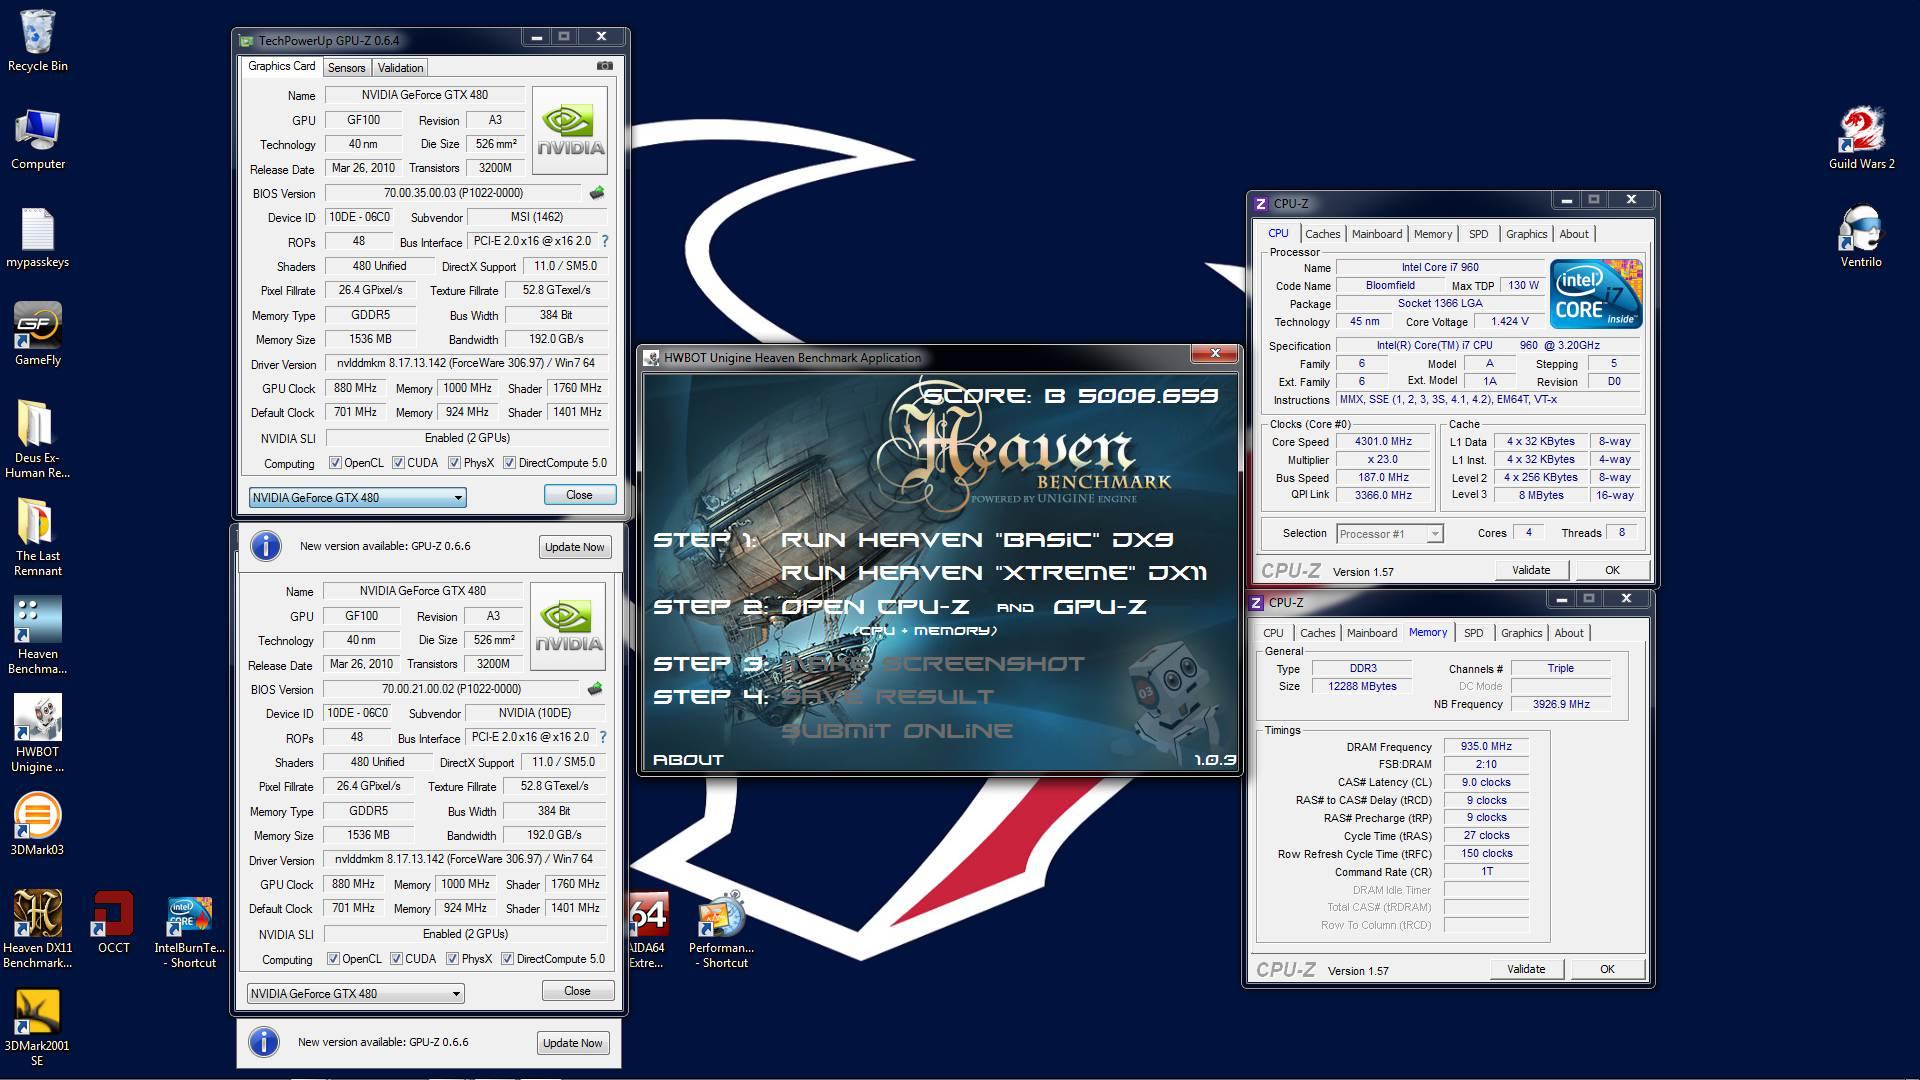Toggle OpenCL checkbox in bottom GPU-Z

[334, 959]
